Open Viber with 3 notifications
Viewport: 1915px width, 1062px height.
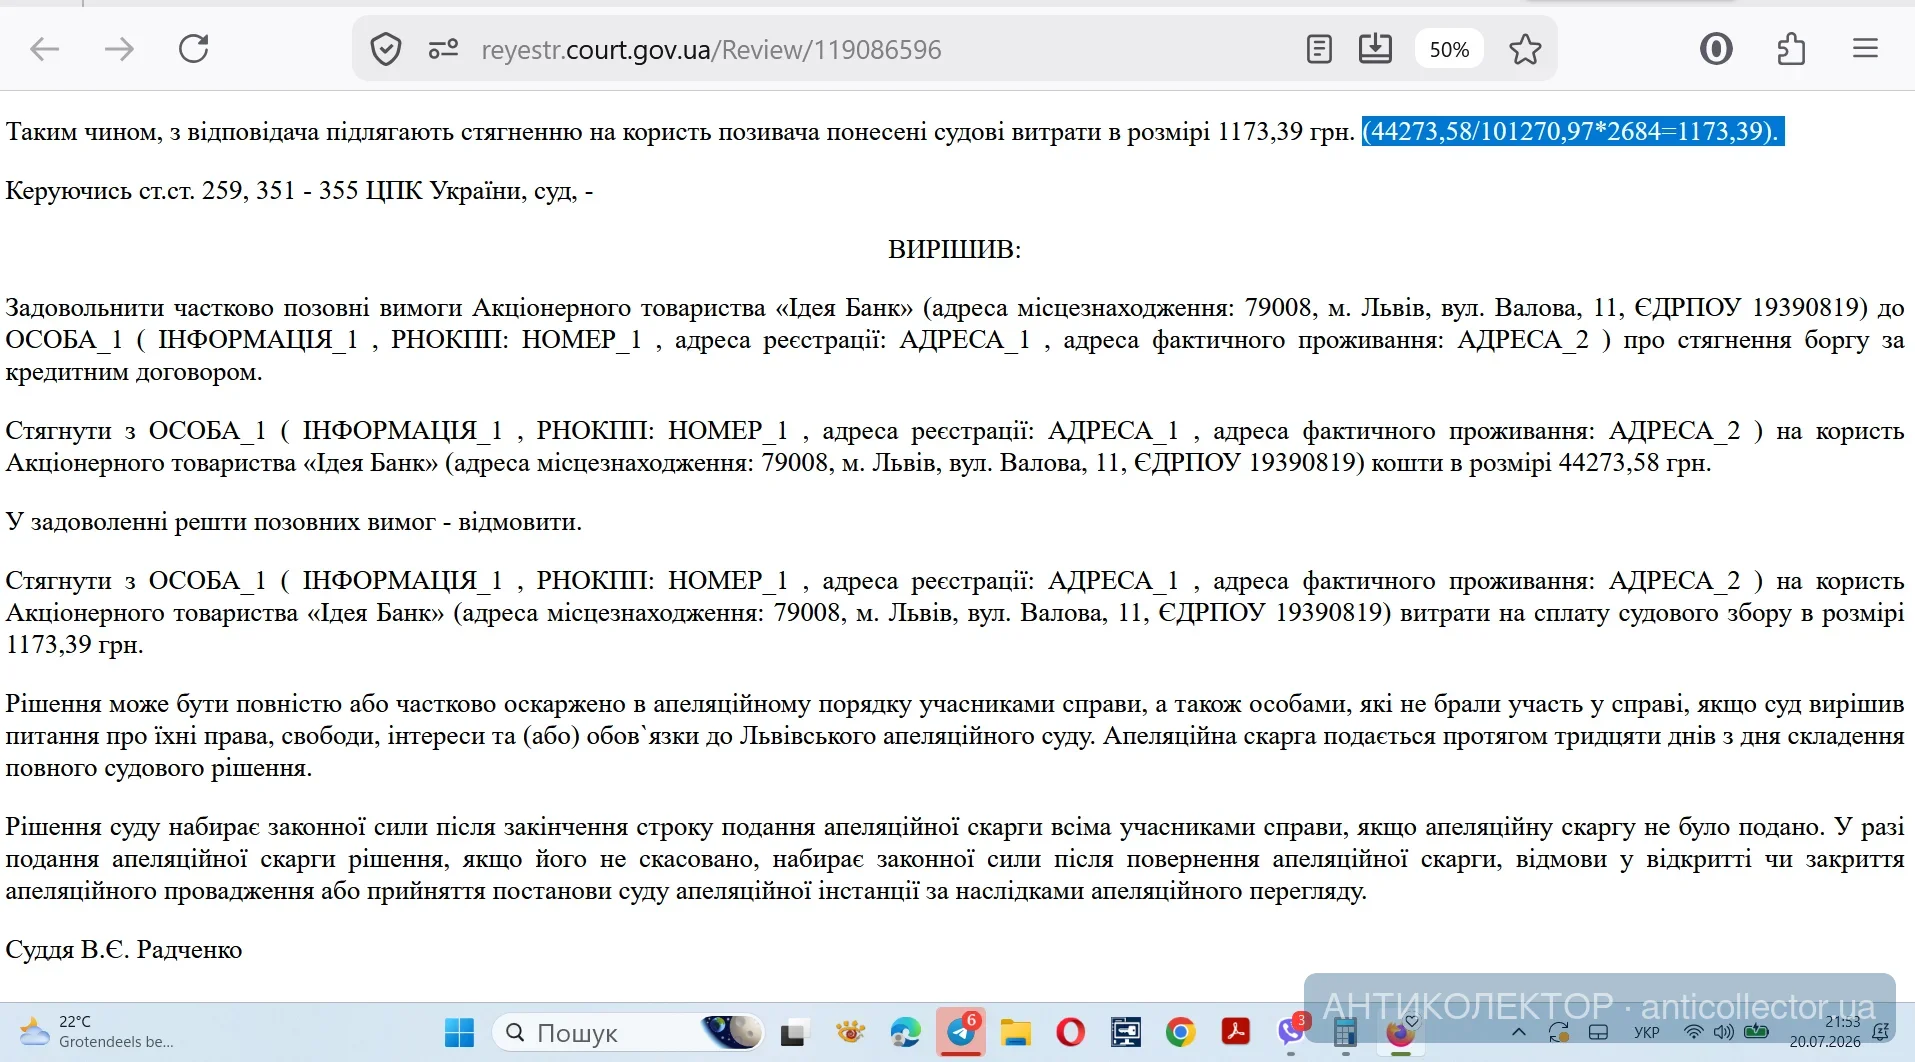click(x=1292, y=1032)
